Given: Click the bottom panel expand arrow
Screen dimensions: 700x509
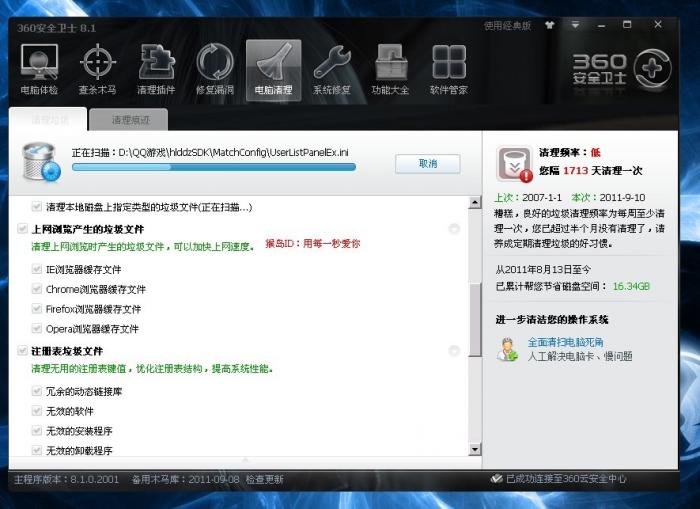Looking at the screenshot, I should pyautogui.click(x=245, y=459).
